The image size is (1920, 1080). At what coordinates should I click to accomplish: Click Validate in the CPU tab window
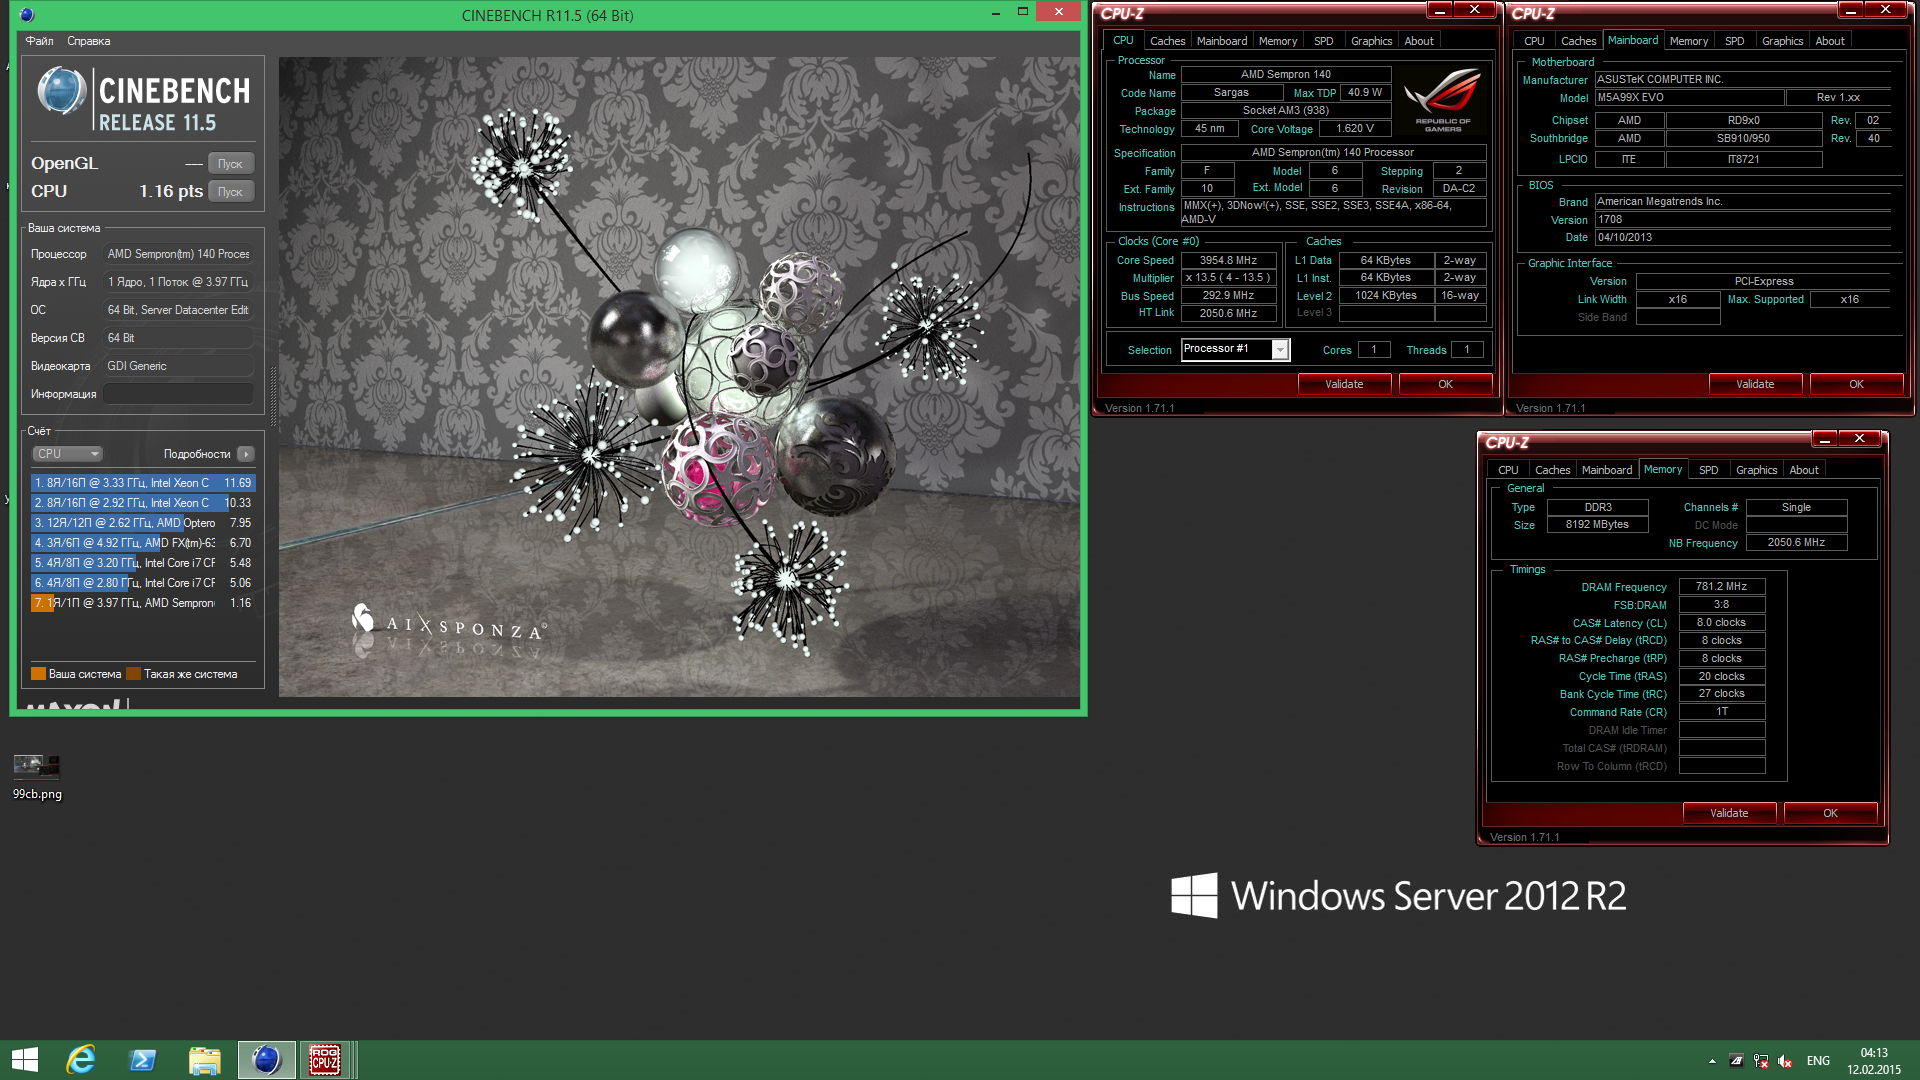point(1344,384)
